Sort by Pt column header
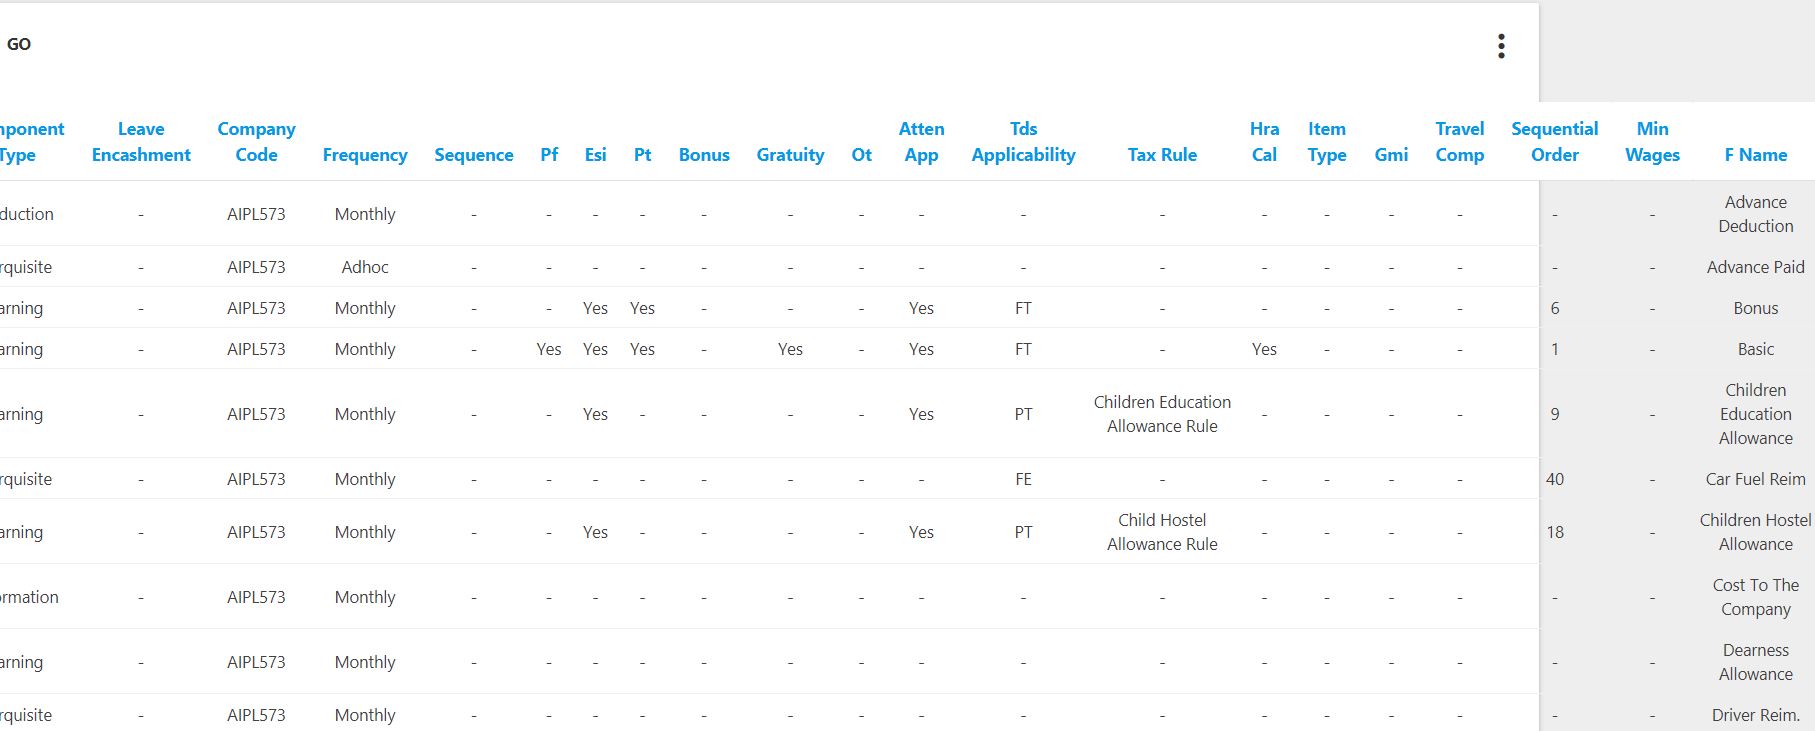 (643, 155)
